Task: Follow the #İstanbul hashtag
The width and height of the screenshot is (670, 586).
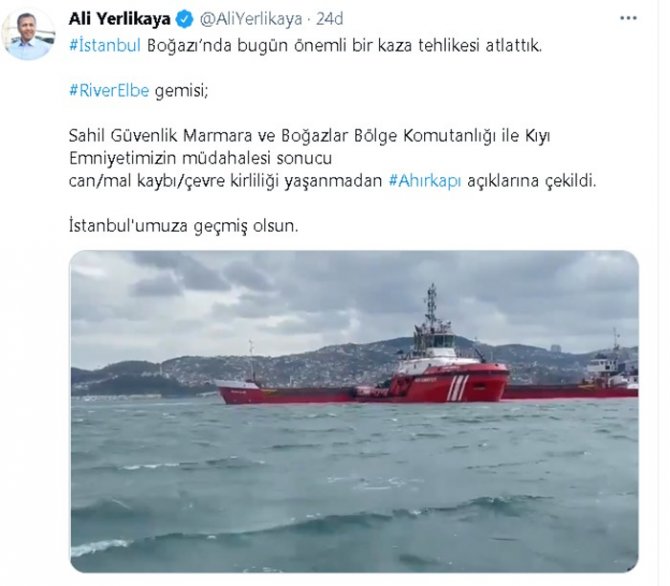Action: tap(105, 45)
